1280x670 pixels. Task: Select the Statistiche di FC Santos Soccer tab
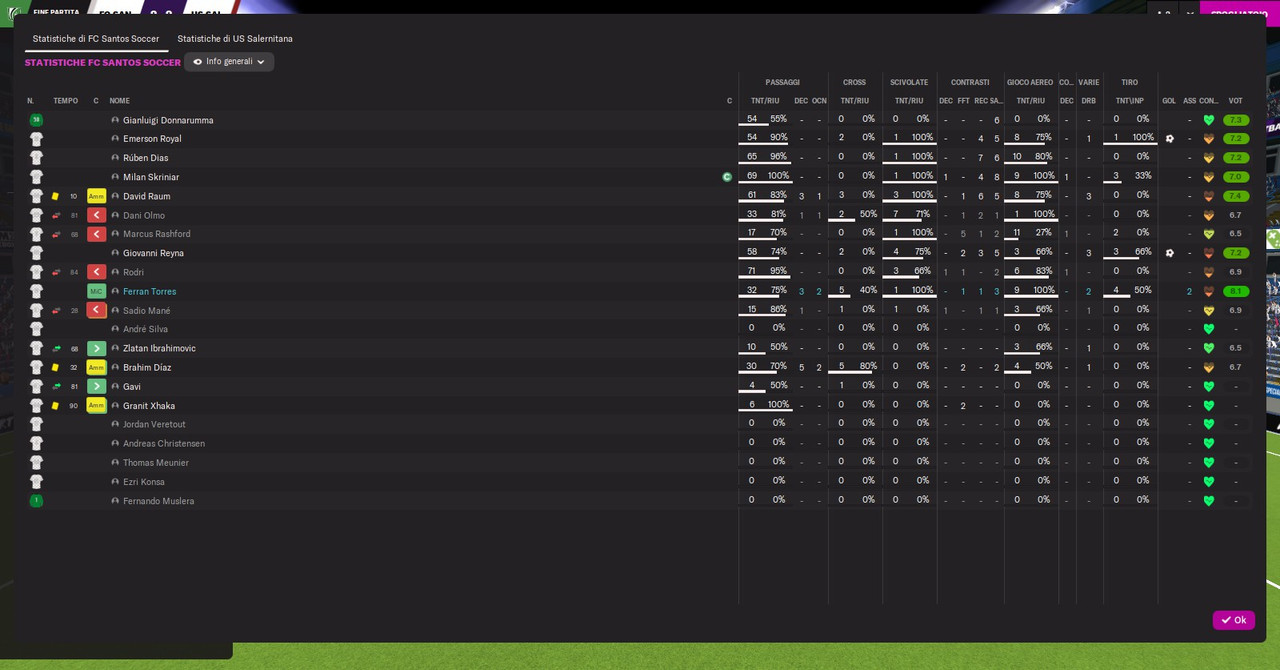click(x=96, y=38)
